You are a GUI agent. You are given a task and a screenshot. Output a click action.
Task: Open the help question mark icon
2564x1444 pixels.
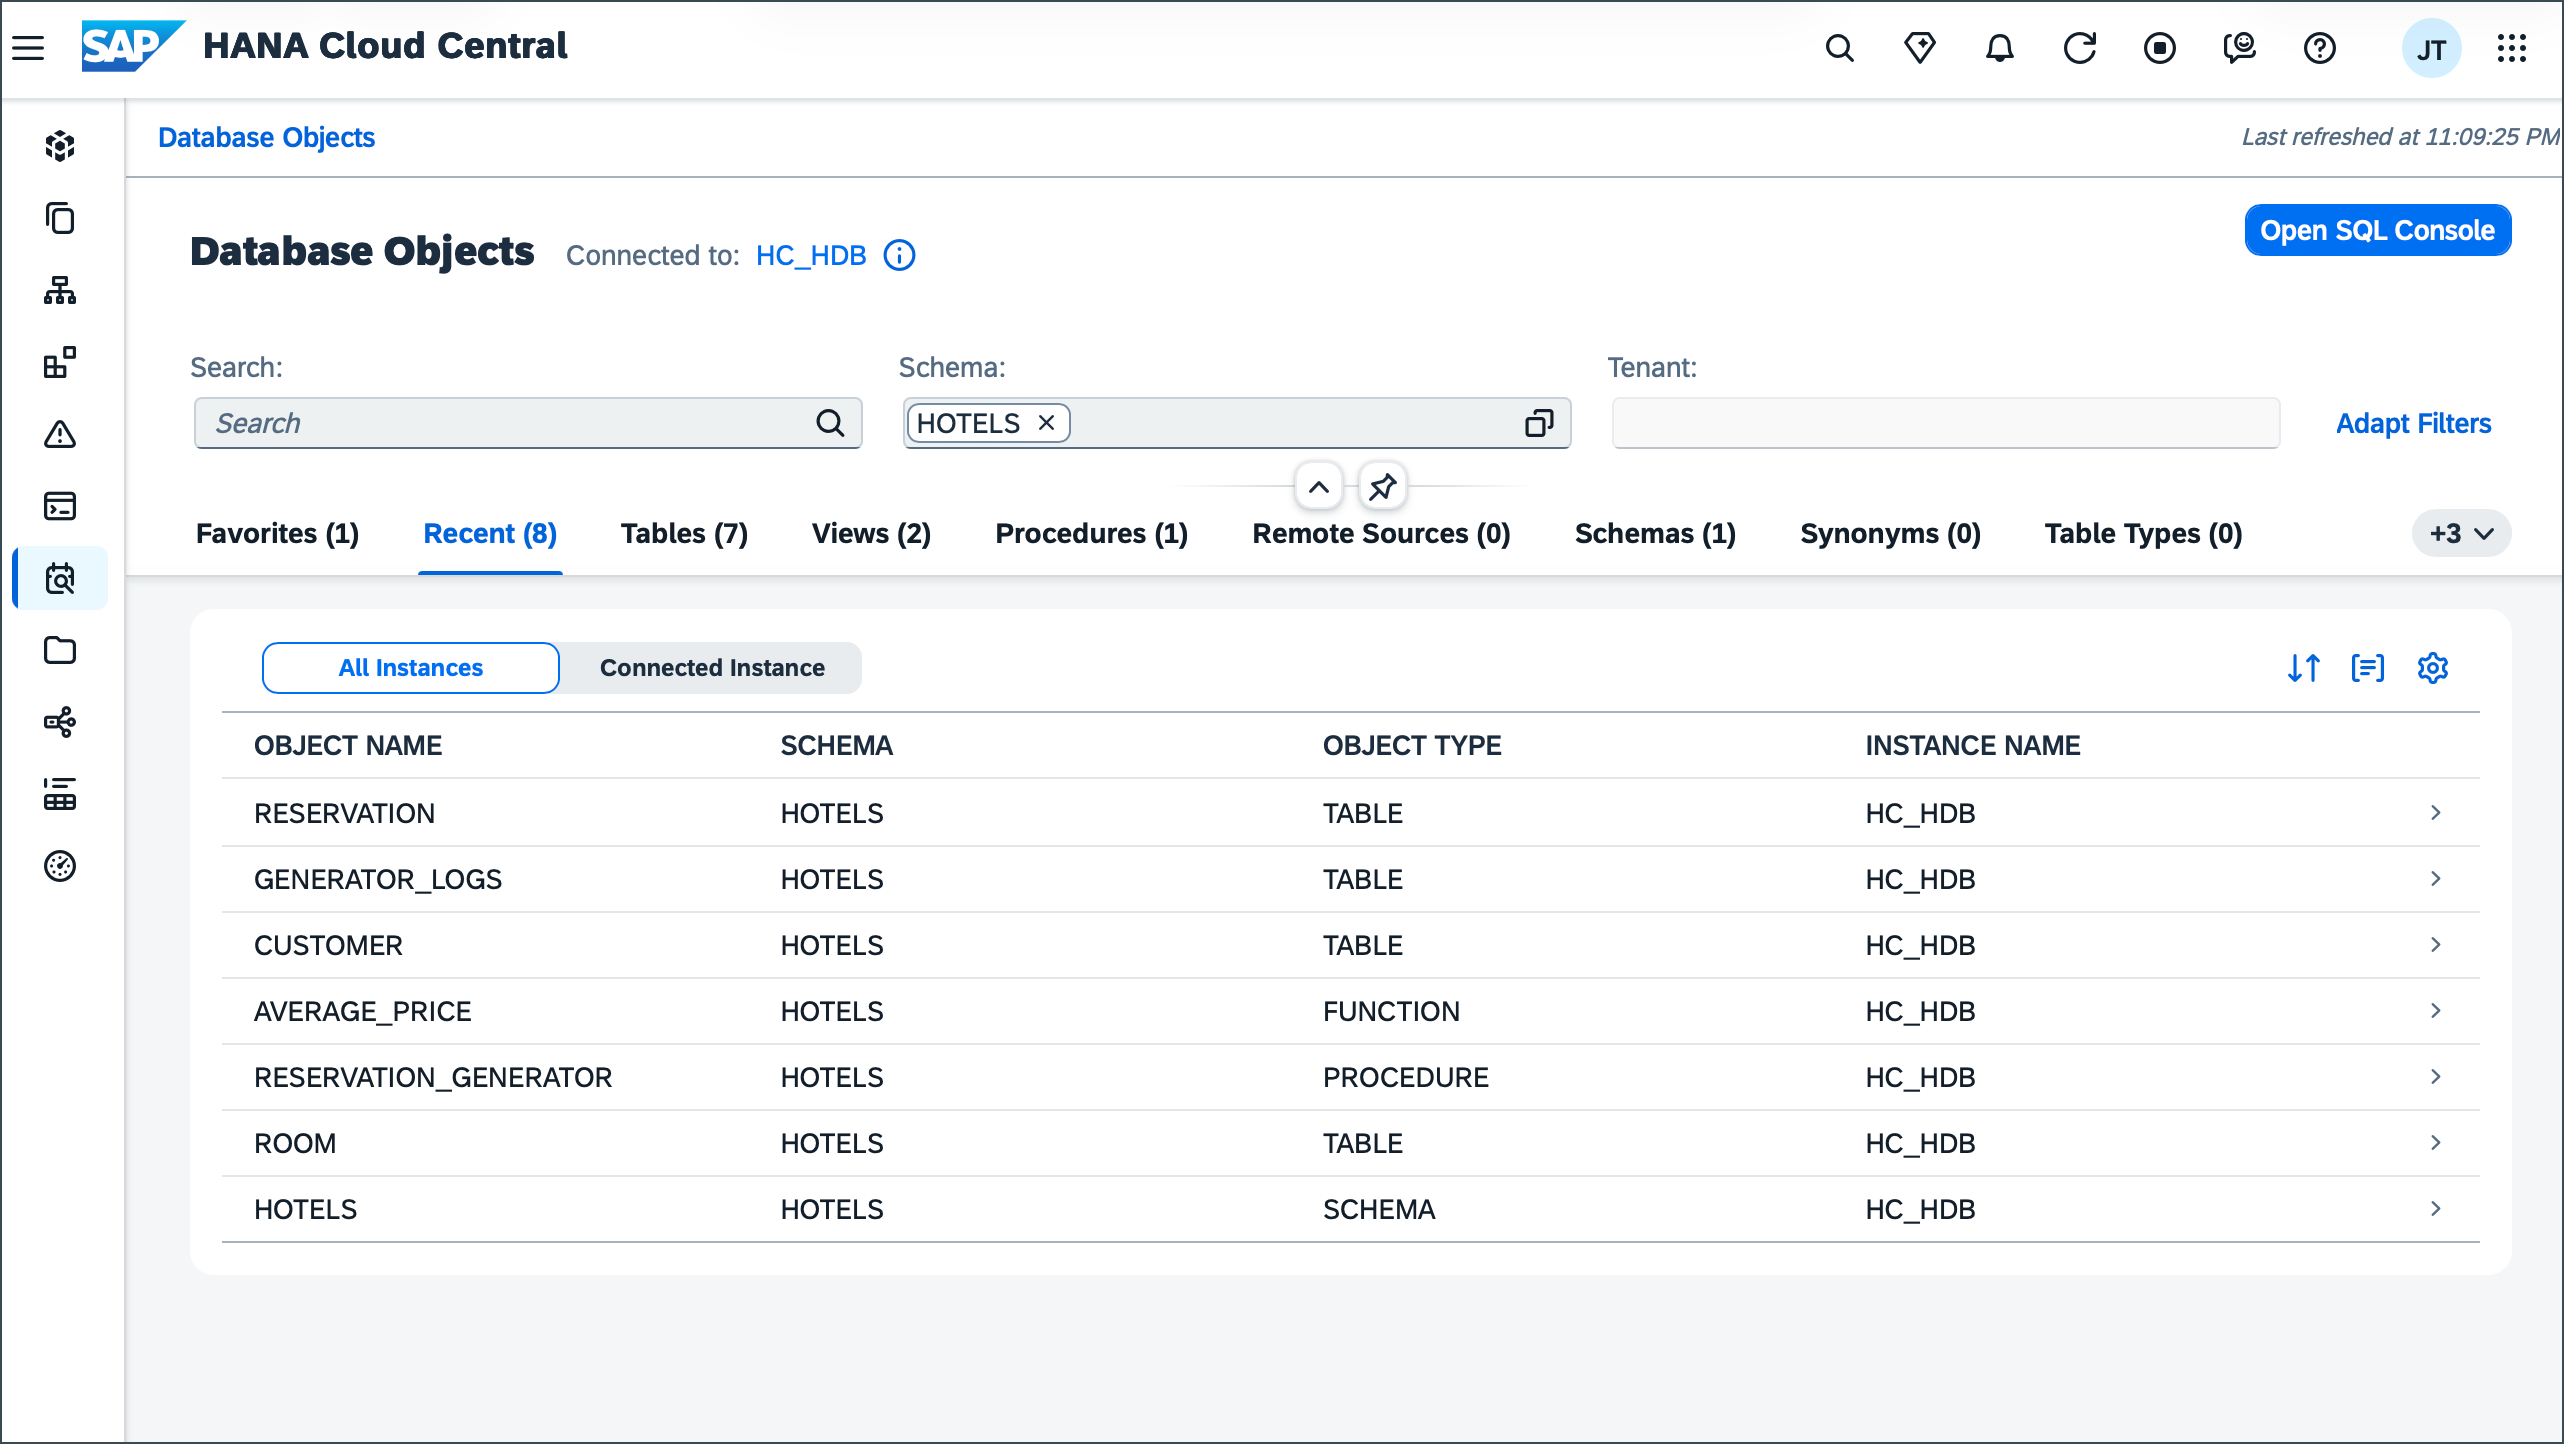[x=2319, y=48]
